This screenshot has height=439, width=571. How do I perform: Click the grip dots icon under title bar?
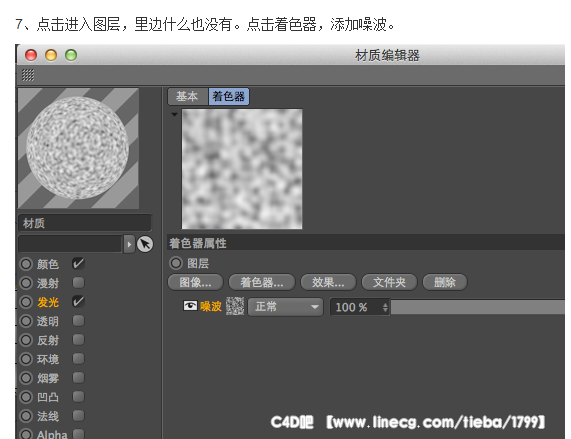(x=28, y=75)
